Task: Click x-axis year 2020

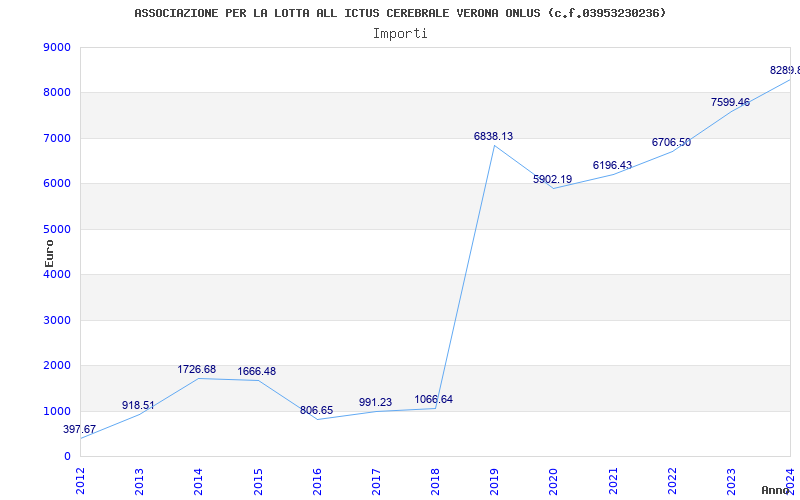Action: [554, 481]
